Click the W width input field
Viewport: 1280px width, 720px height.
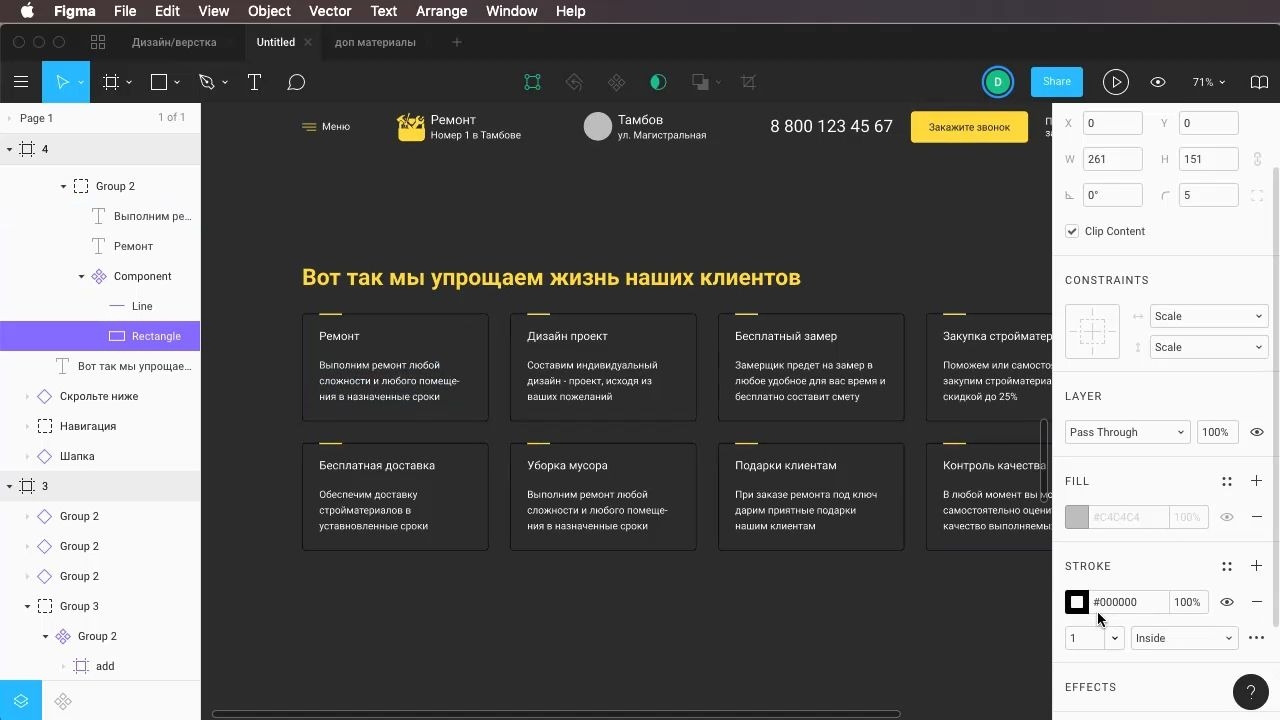click(1113, 159)
